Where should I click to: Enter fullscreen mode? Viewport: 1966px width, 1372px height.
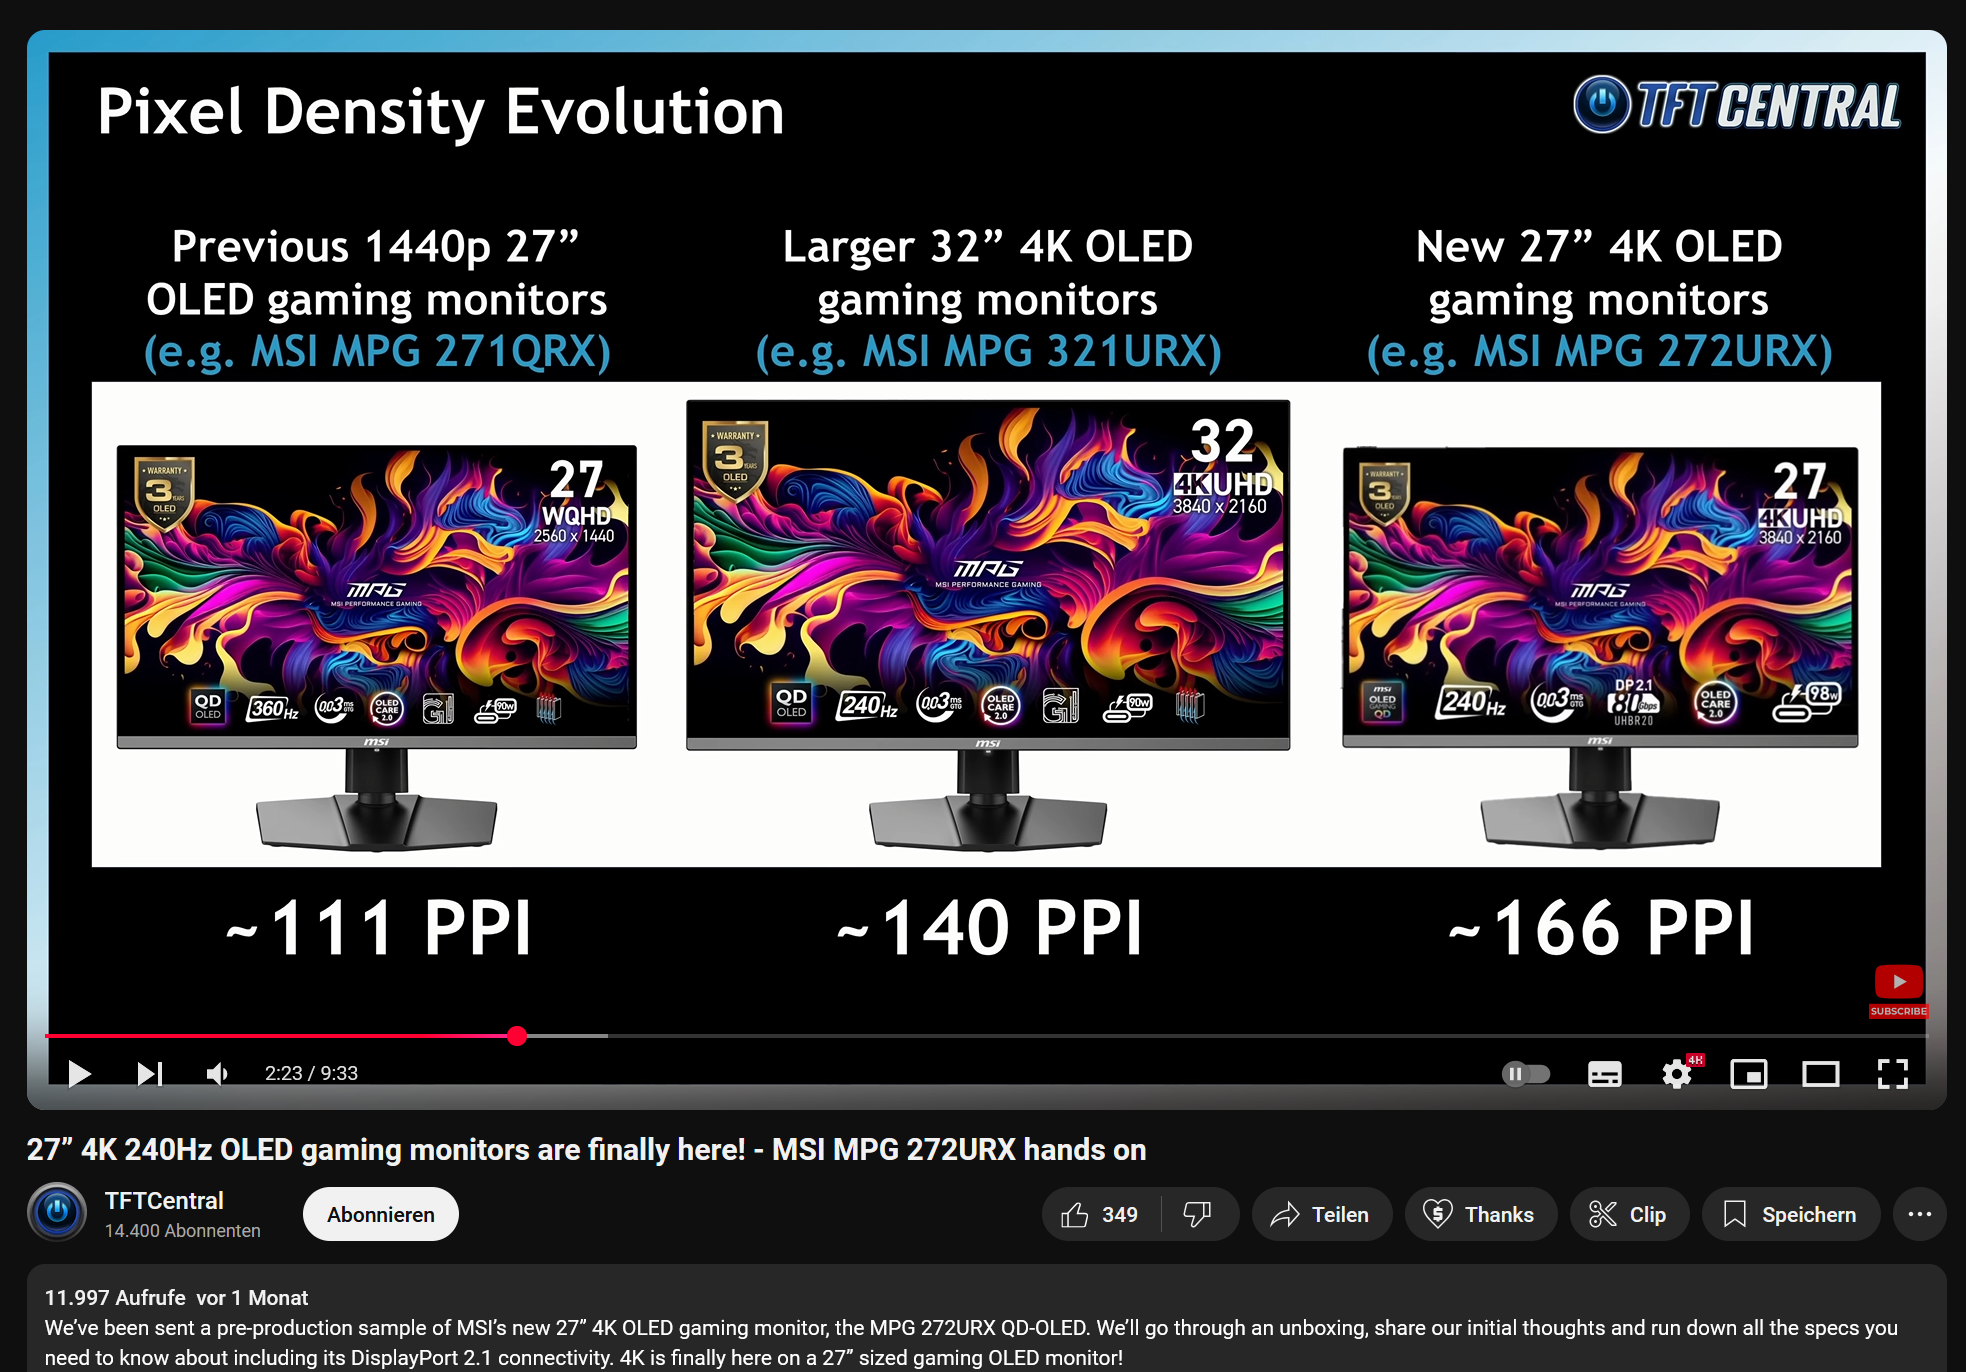1892,1074
